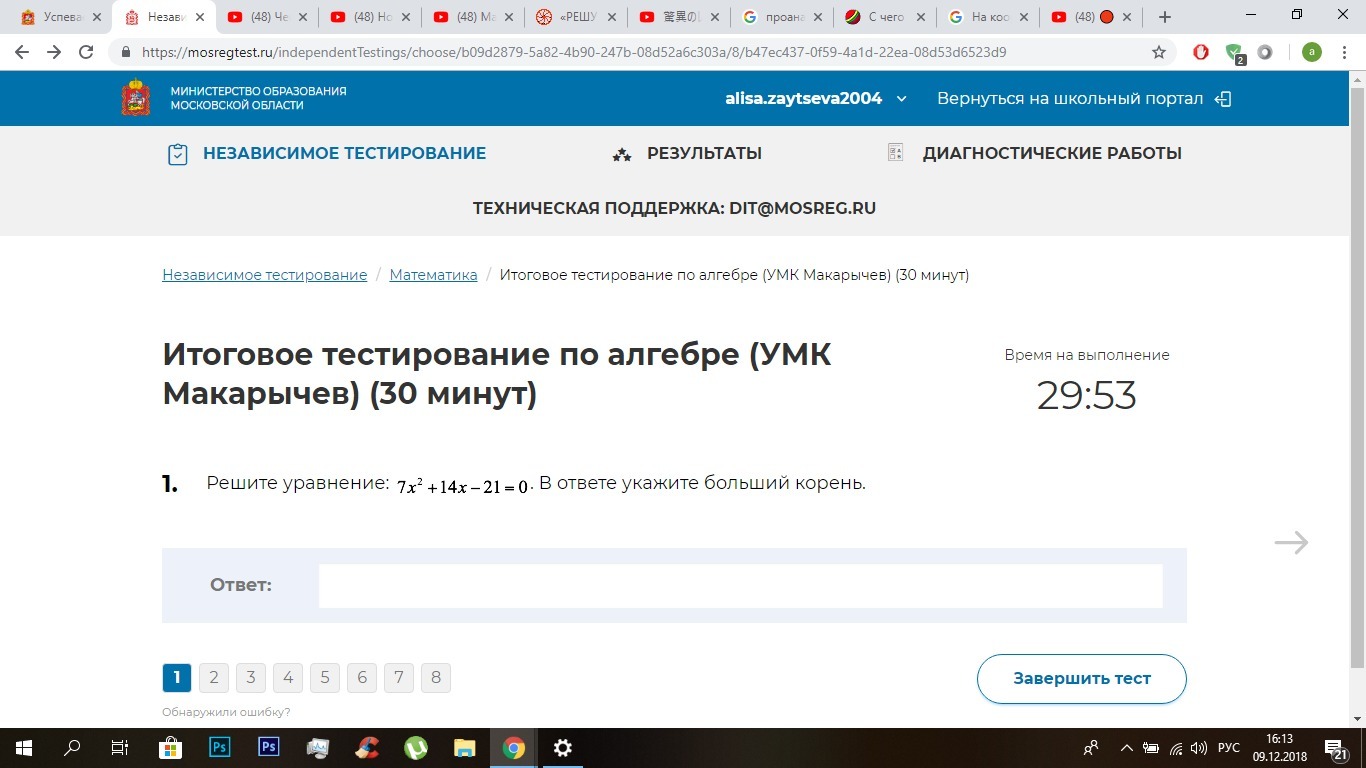
Task: Follow the 'Математика' breadcrumb link
Action: pos(433,275)
